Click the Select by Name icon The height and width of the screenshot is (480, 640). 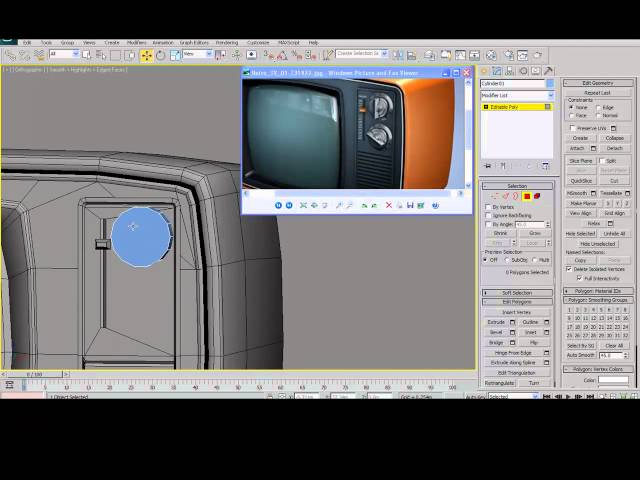tap(101, 55)
